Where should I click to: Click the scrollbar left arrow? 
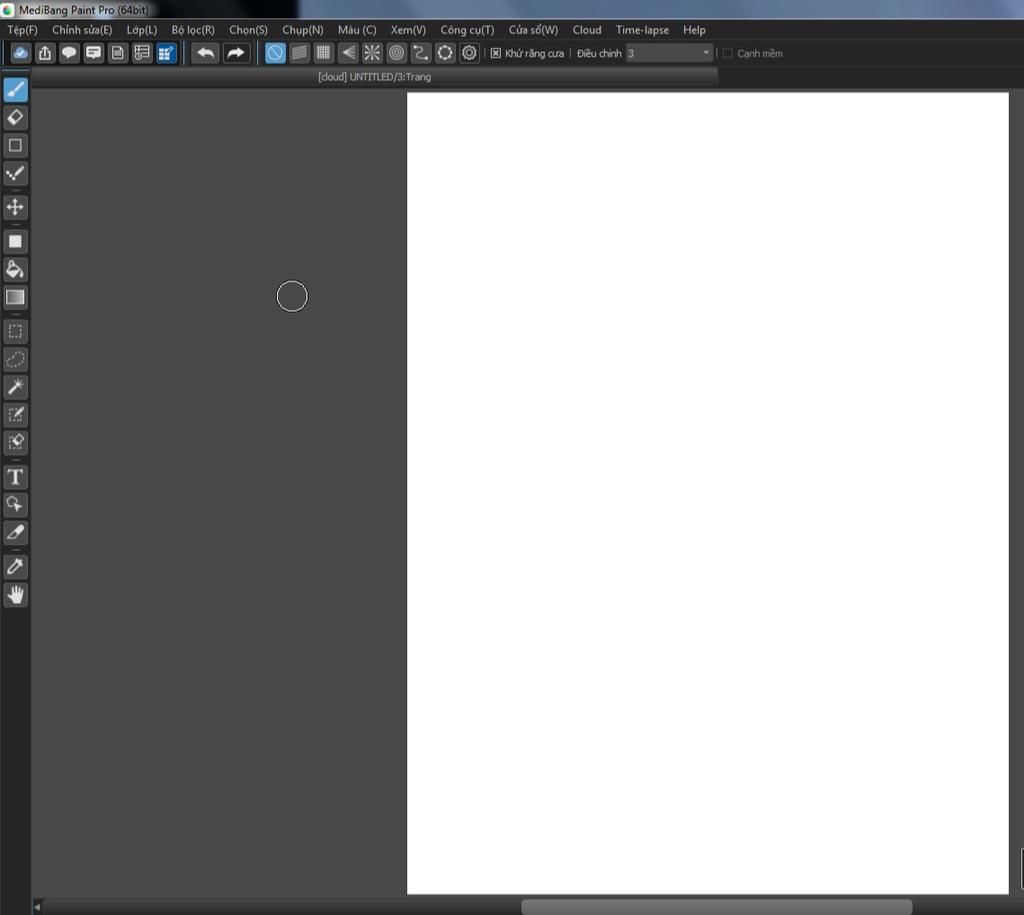tap(38, 907)
